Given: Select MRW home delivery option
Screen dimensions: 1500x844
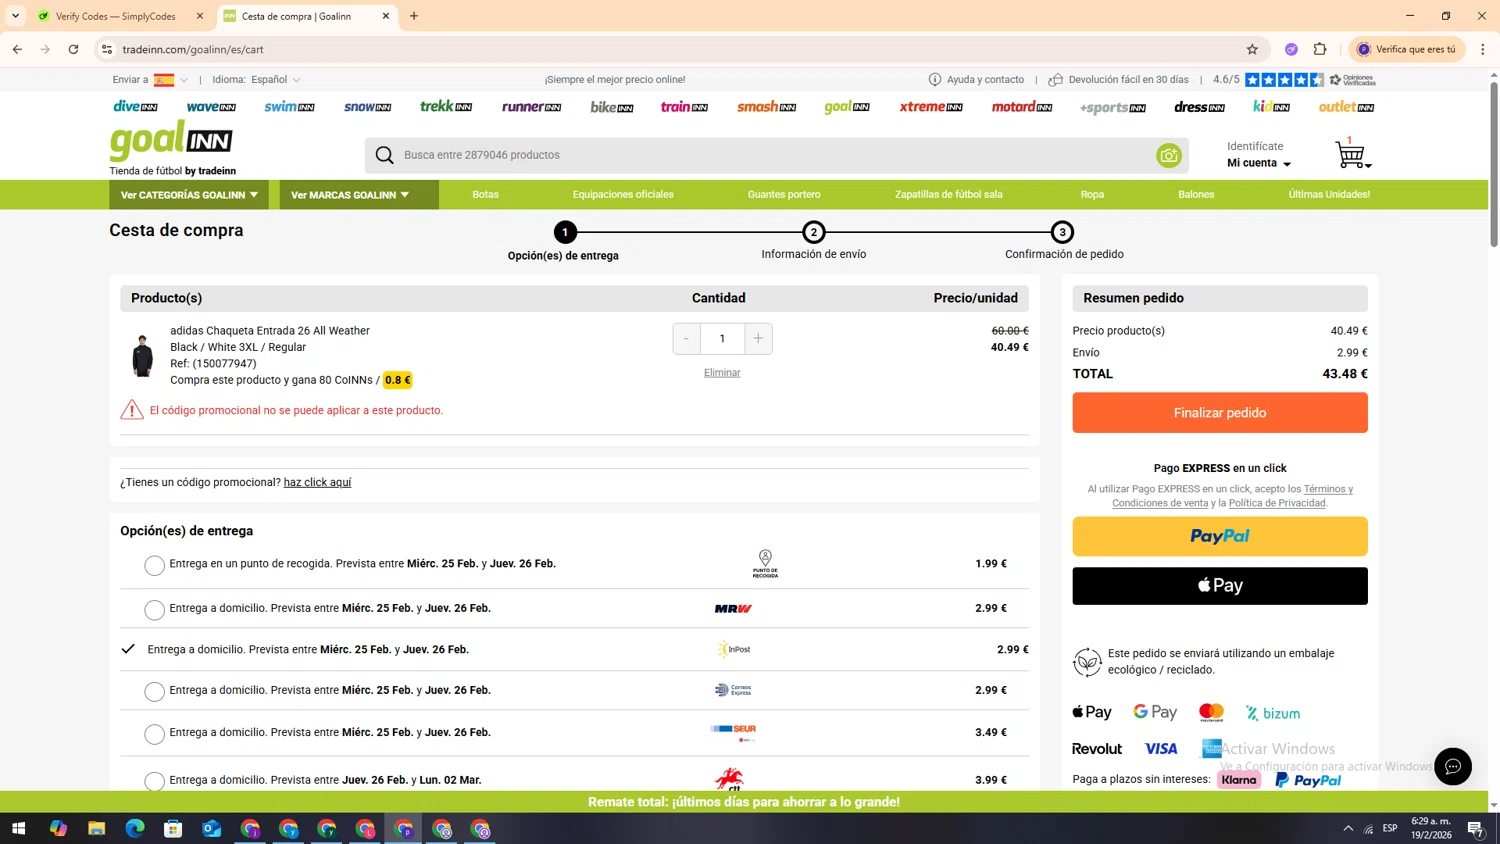Looking at the screenshot, I should pyautogui.click(x=154, y=609).
